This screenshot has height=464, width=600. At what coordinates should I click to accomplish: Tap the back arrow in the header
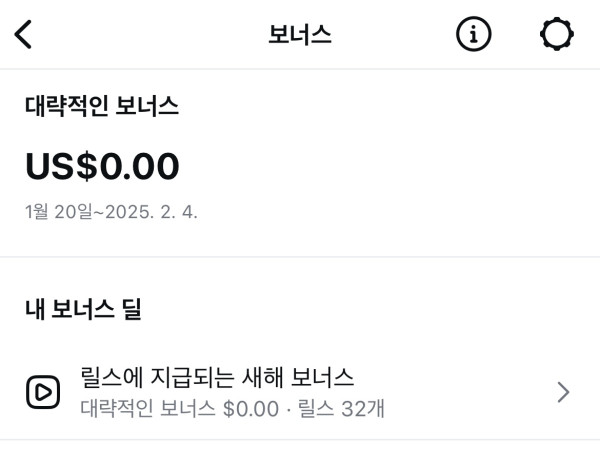point(23,35)
